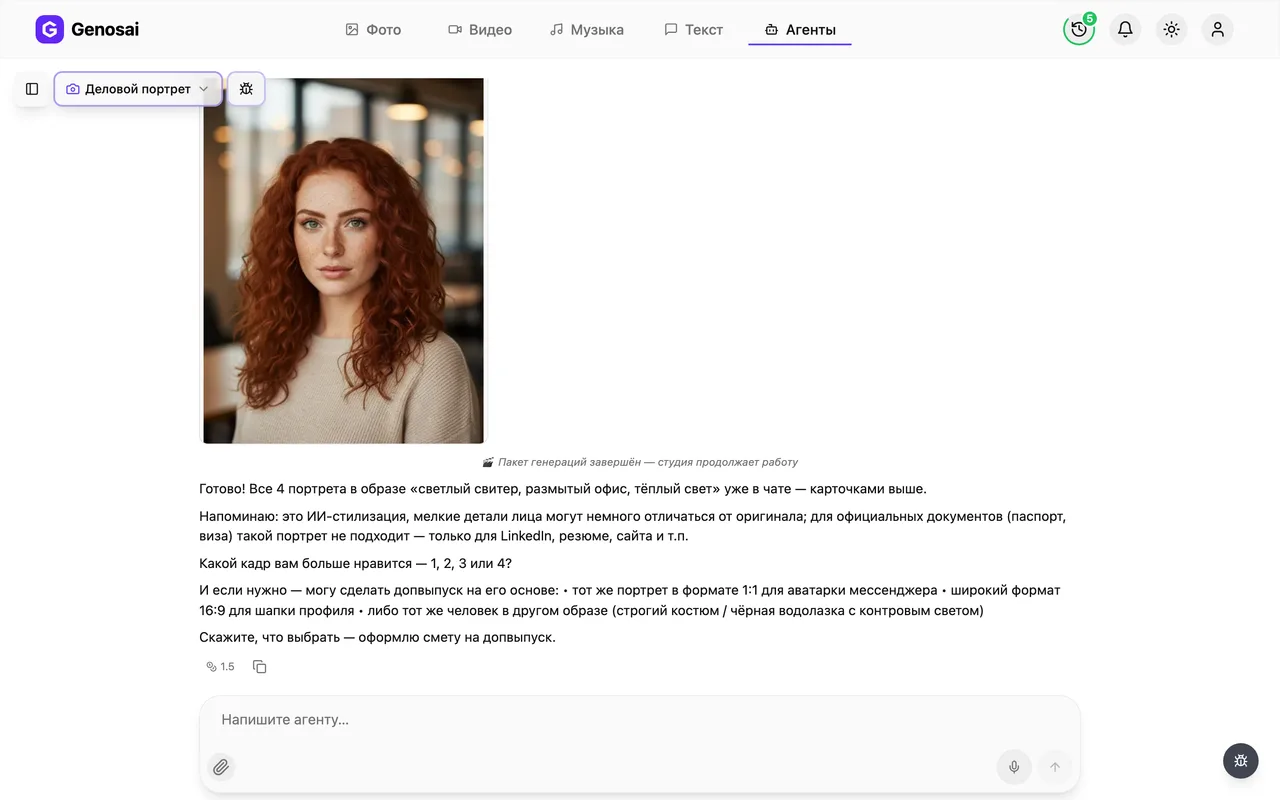The width and height of the screenshot is (1280, 800).
Task: Select the Агенты tab
Action: pos(800,30)
